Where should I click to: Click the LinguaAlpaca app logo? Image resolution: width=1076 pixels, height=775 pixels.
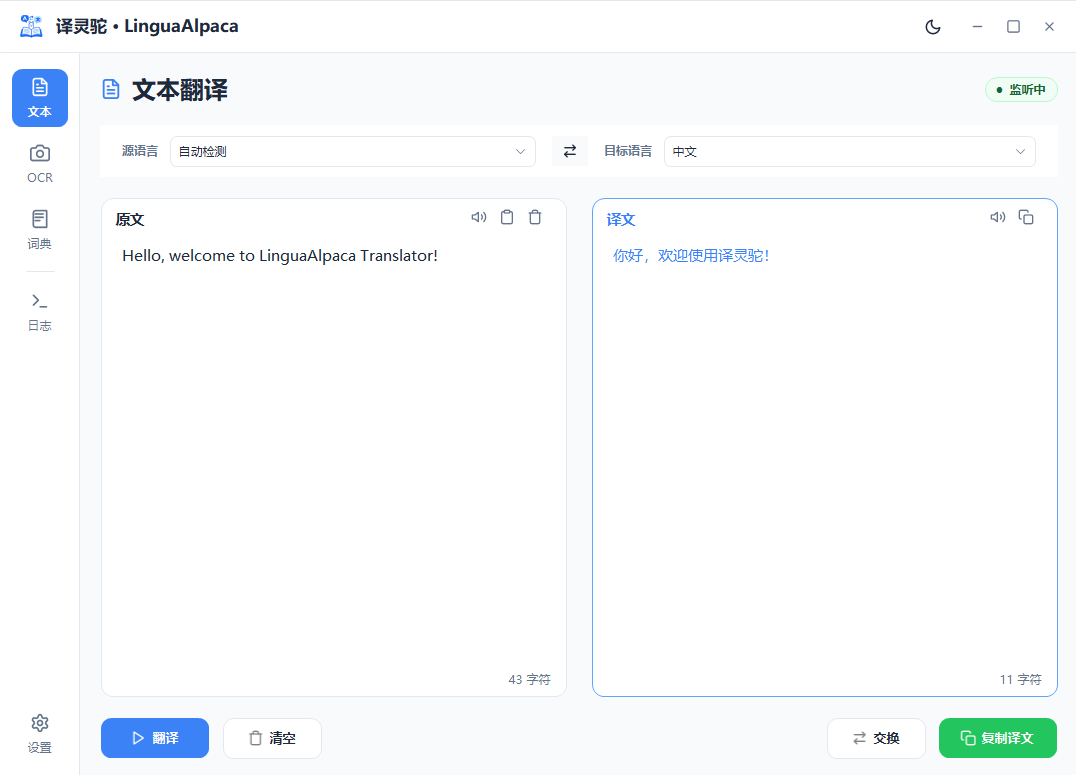tap(31, 26)
